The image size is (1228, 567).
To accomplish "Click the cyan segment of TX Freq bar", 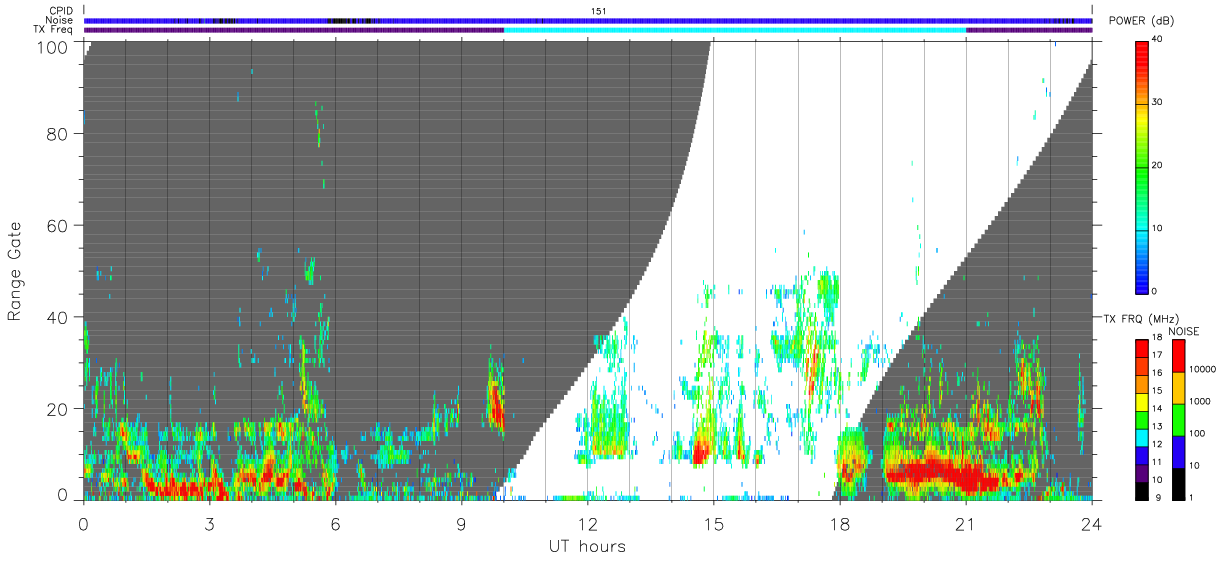I will 735,29.
